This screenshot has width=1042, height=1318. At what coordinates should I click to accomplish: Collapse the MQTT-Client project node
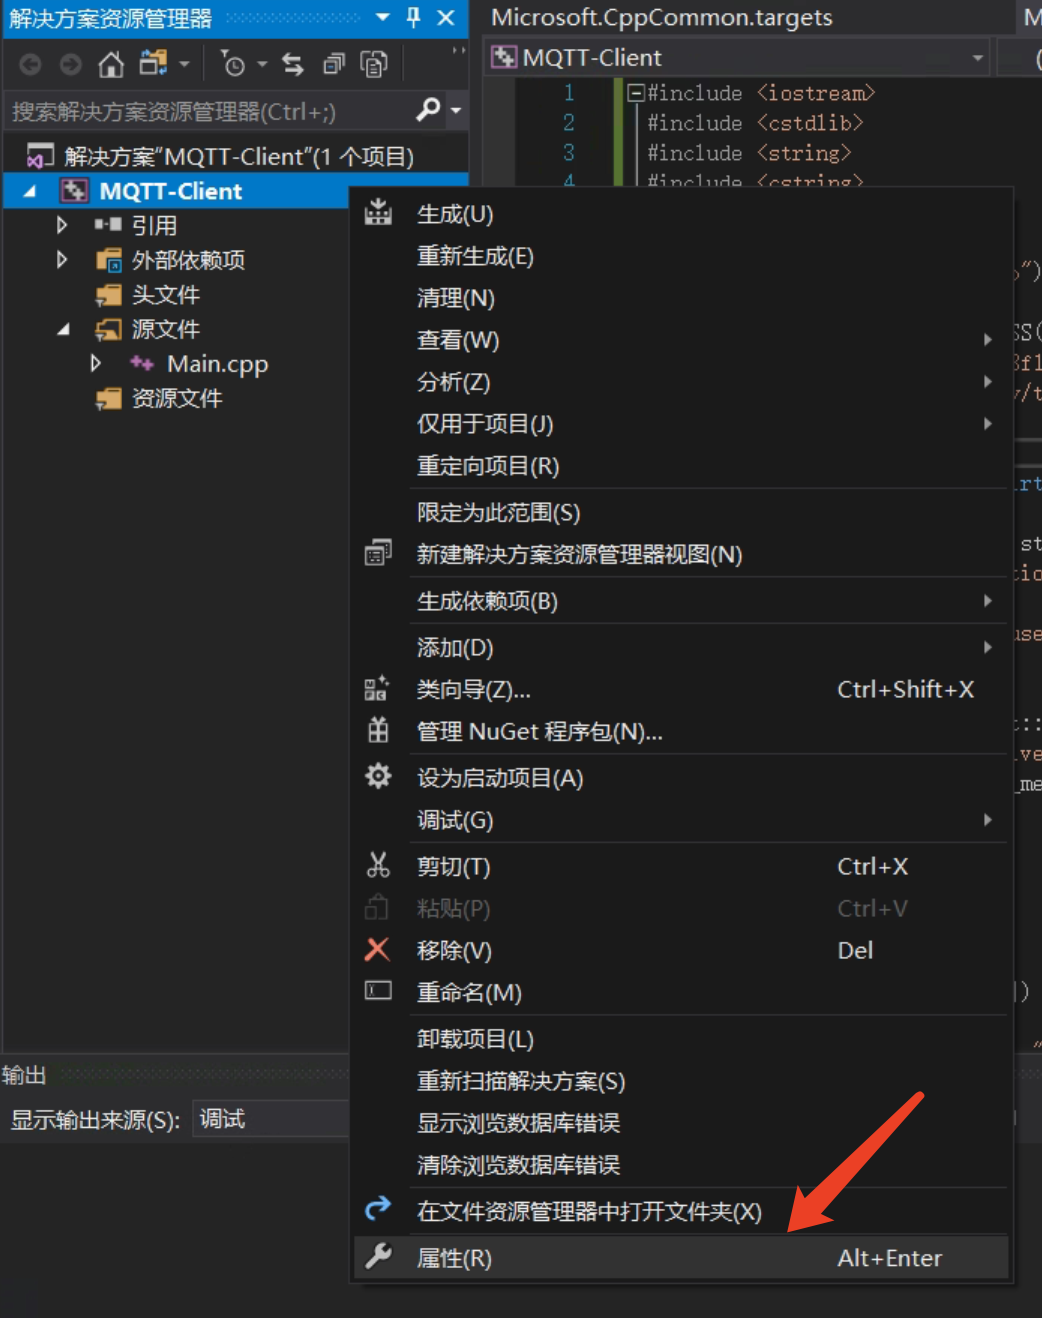coord(29,191)
